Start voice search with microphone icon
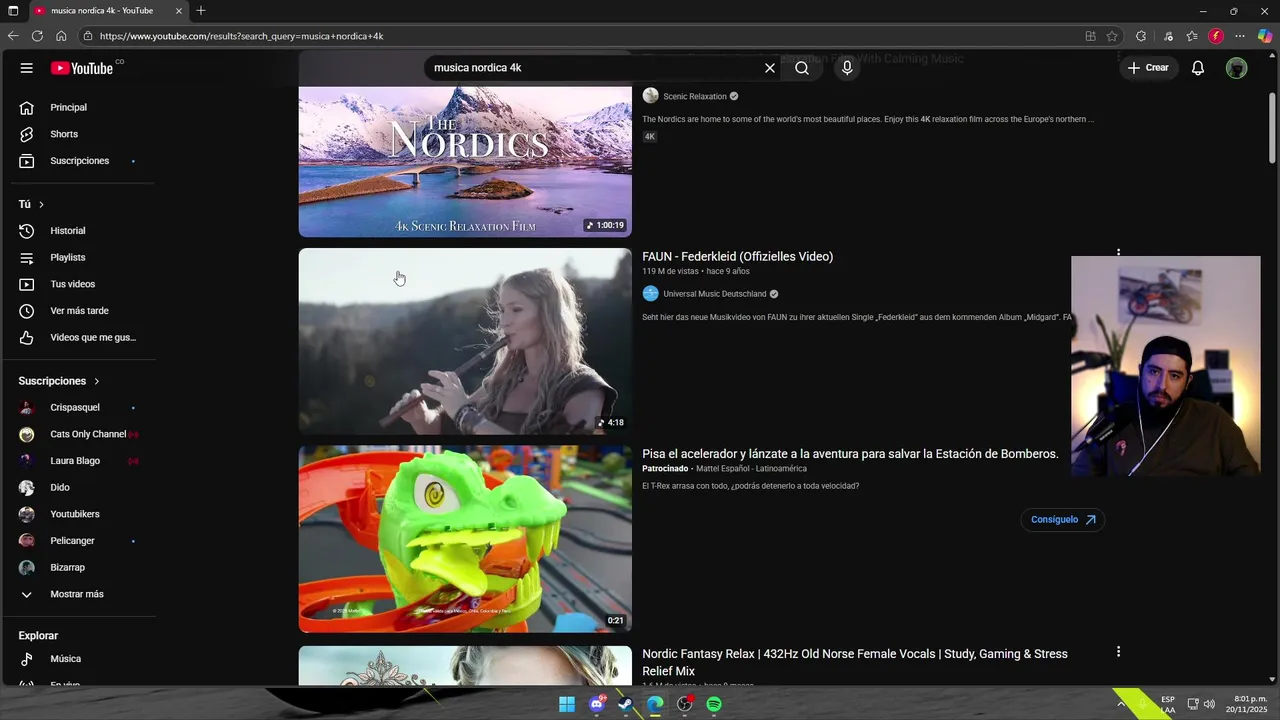Screen dimensions: 1280x720 point(847,68)
